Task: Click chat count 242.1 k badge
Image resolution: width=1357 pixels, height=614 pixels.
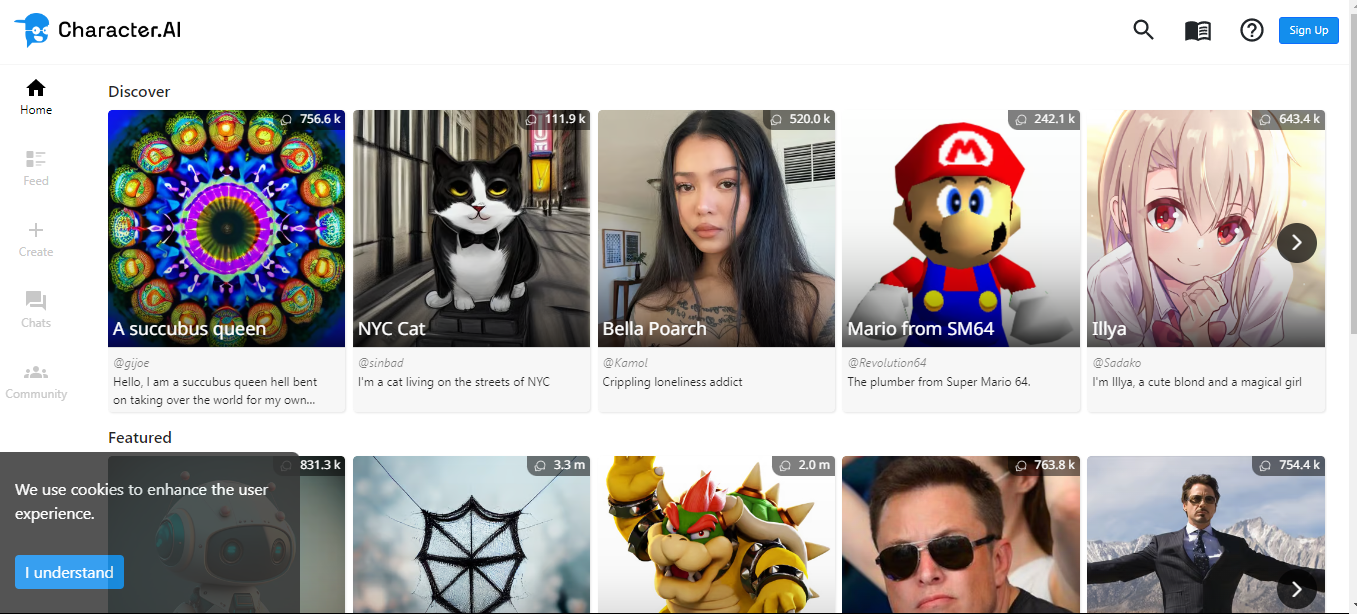Action: (x=1045, y=119)
